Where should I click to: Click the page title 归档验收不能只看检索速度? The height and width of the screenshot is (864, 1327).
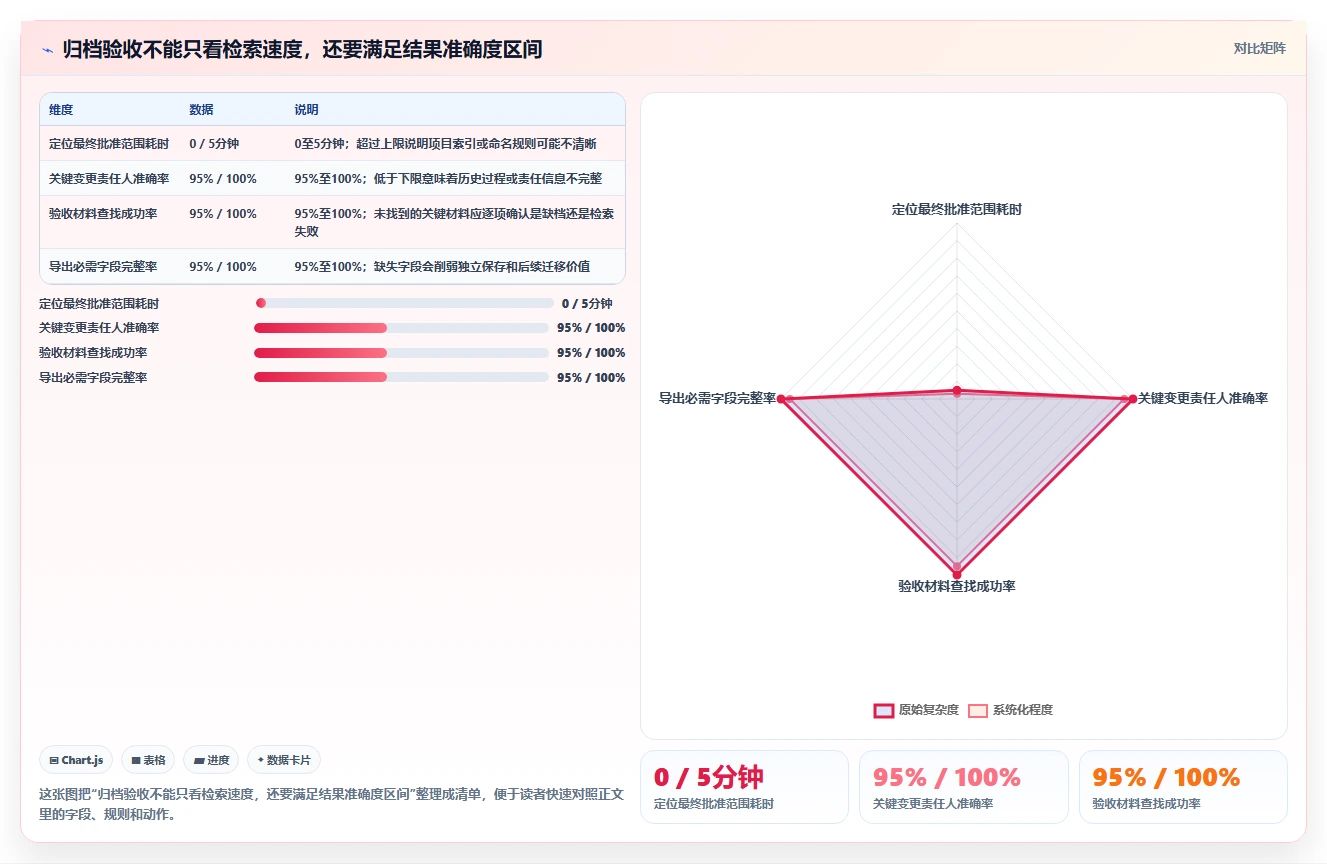[302, 49]
